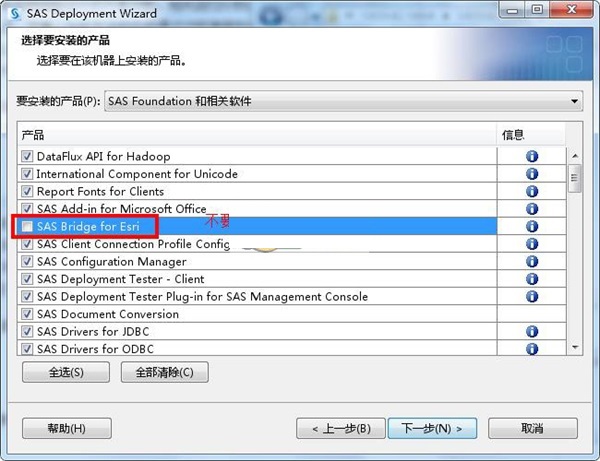Uncheck SAS Configuration Manager
Viewport: 600px width, 461px height.
pos(27,261)
